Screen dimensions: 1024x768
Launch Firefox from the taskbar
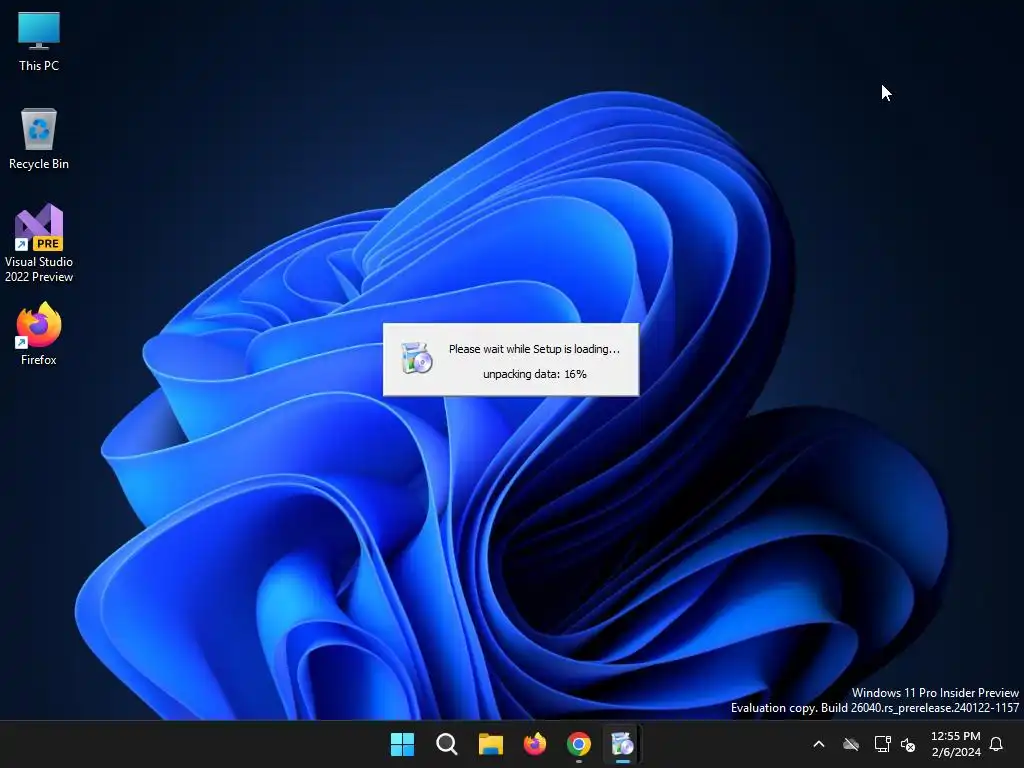[x=535, y=744]
